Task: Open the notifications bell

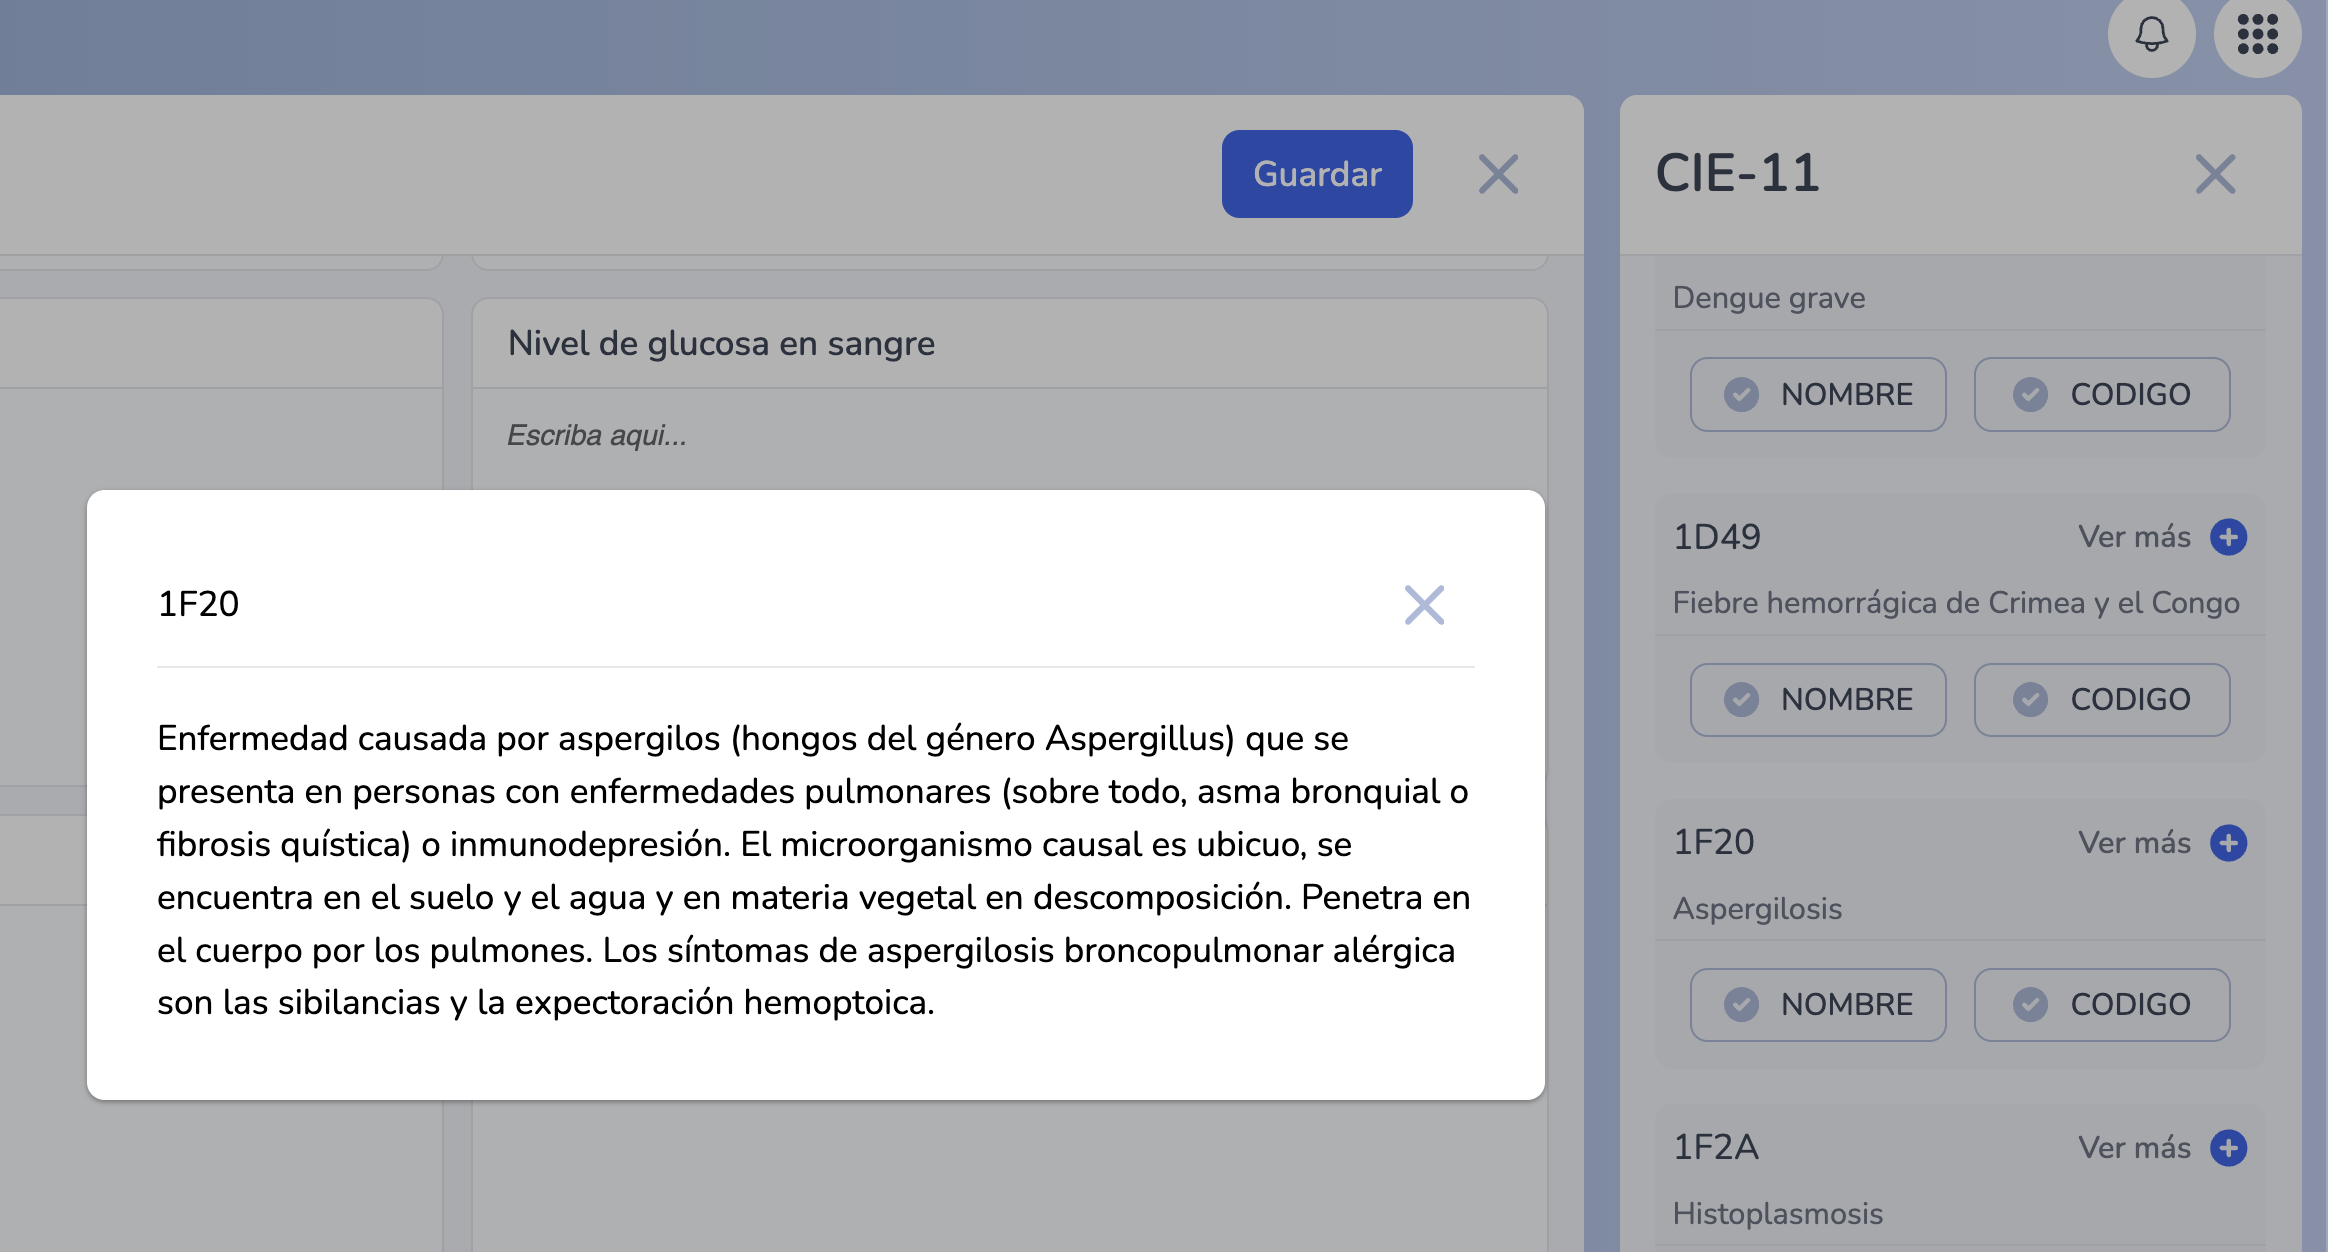Action: [2150, 36]
